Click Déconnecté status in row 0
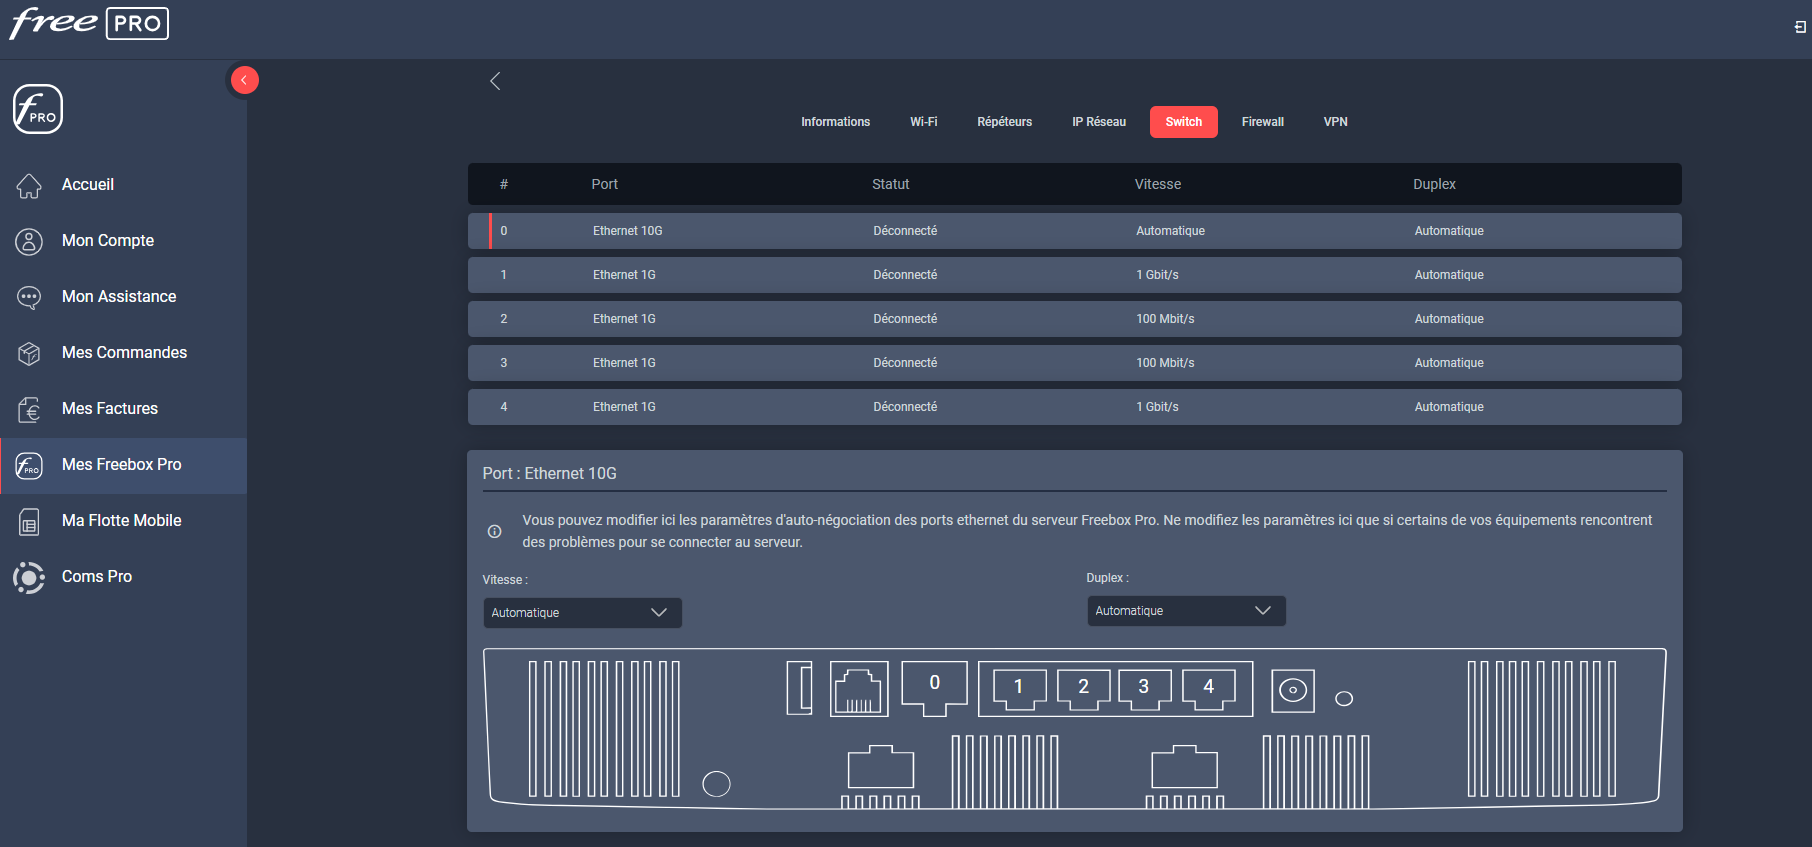1812x847 pixels. click(x=905, y=231)
